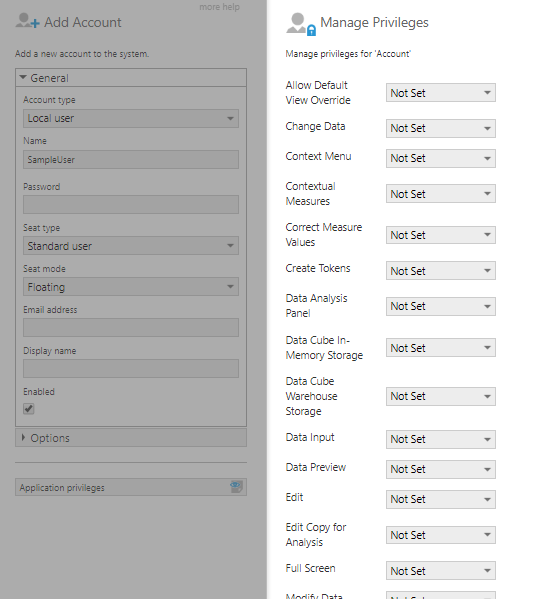Open the Seat mode Floating dropdown
This screenshot has width=534, height=599.
[131, 287]
